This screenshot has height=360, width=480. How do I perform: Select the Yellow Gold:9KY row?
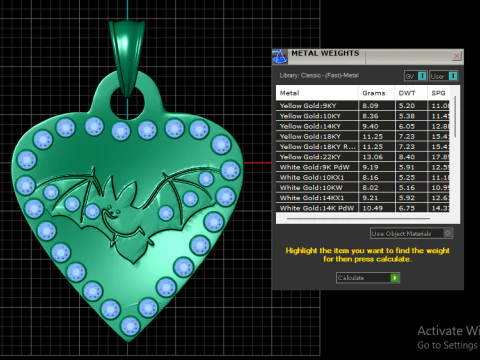click(x=363, y=106)
